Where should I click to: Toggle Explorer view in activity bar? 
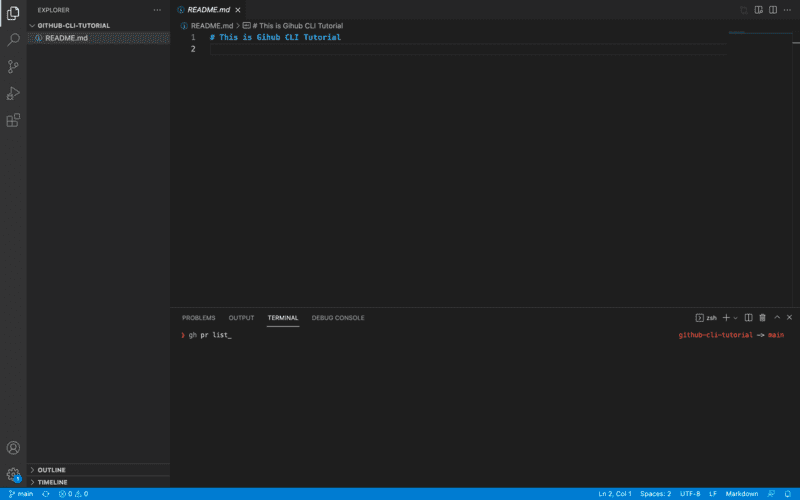pos(13,13)
